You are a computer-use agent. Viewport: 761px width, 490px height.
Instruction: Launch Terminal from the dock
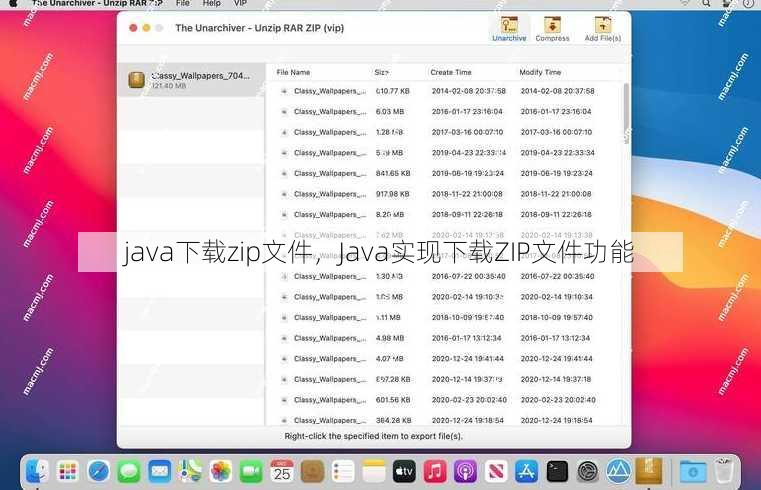pos(557,471)
